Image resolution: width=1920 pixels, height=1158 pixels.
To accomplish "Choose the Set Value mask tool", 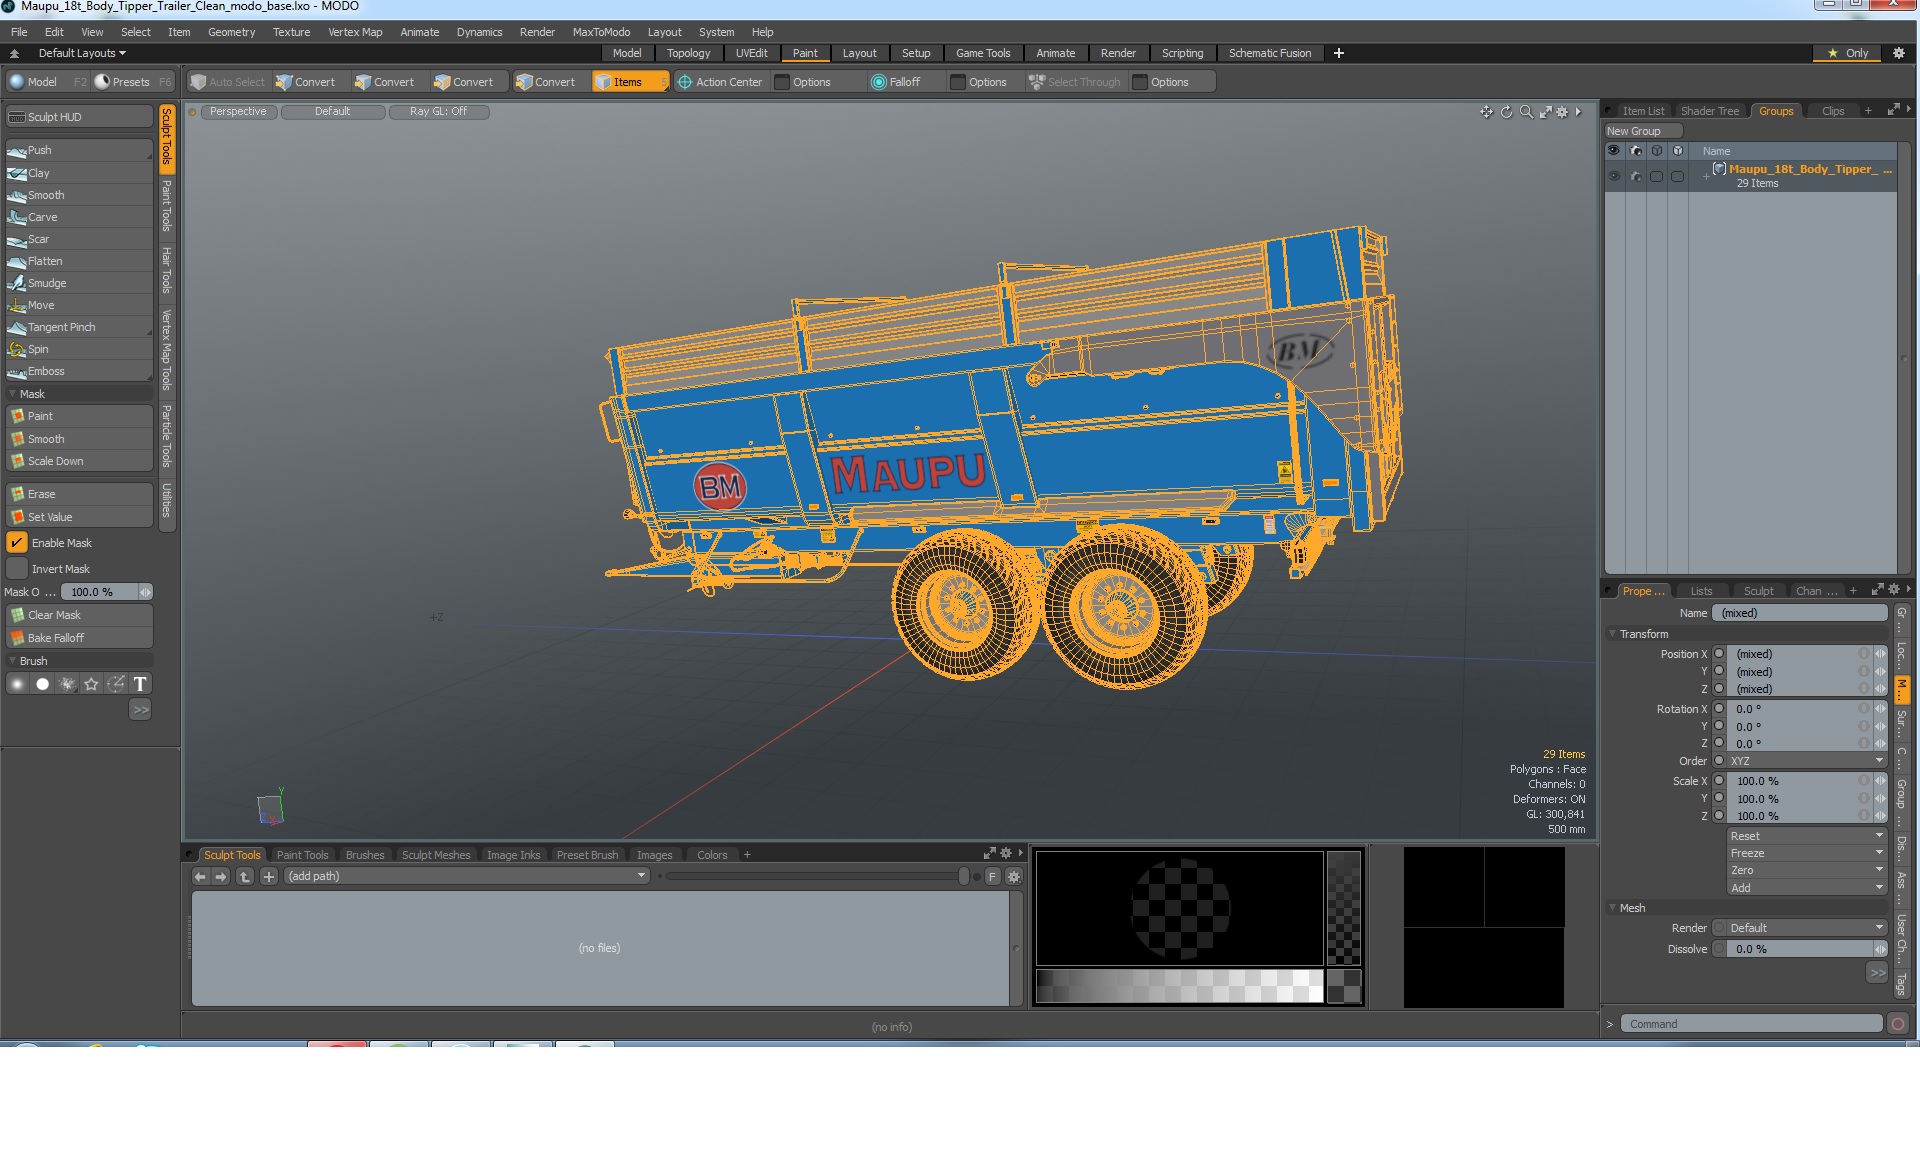I will click(x=79, y=517).
